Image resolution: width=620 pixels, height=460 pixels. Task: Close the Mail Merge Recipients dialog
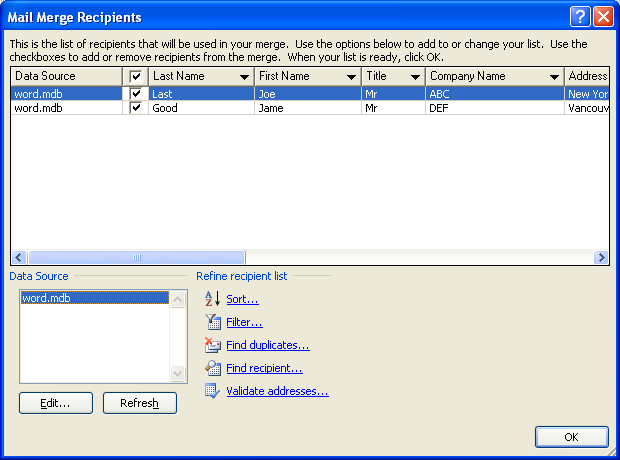[x=603, y=17]
